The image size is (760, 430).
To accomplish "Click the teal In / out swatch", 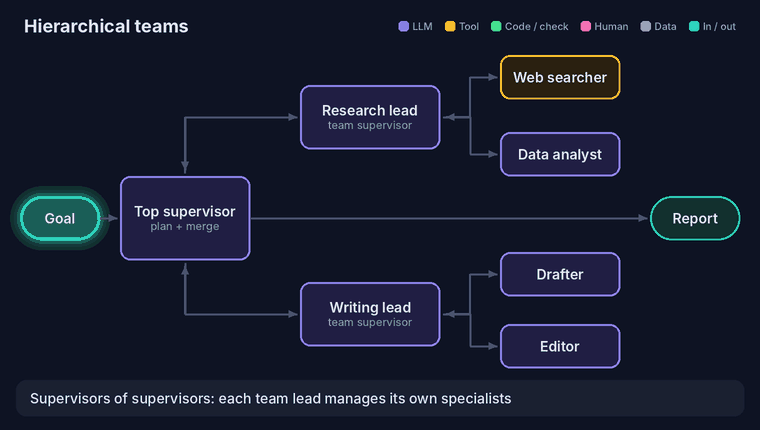I will click(x=694, y=26).
